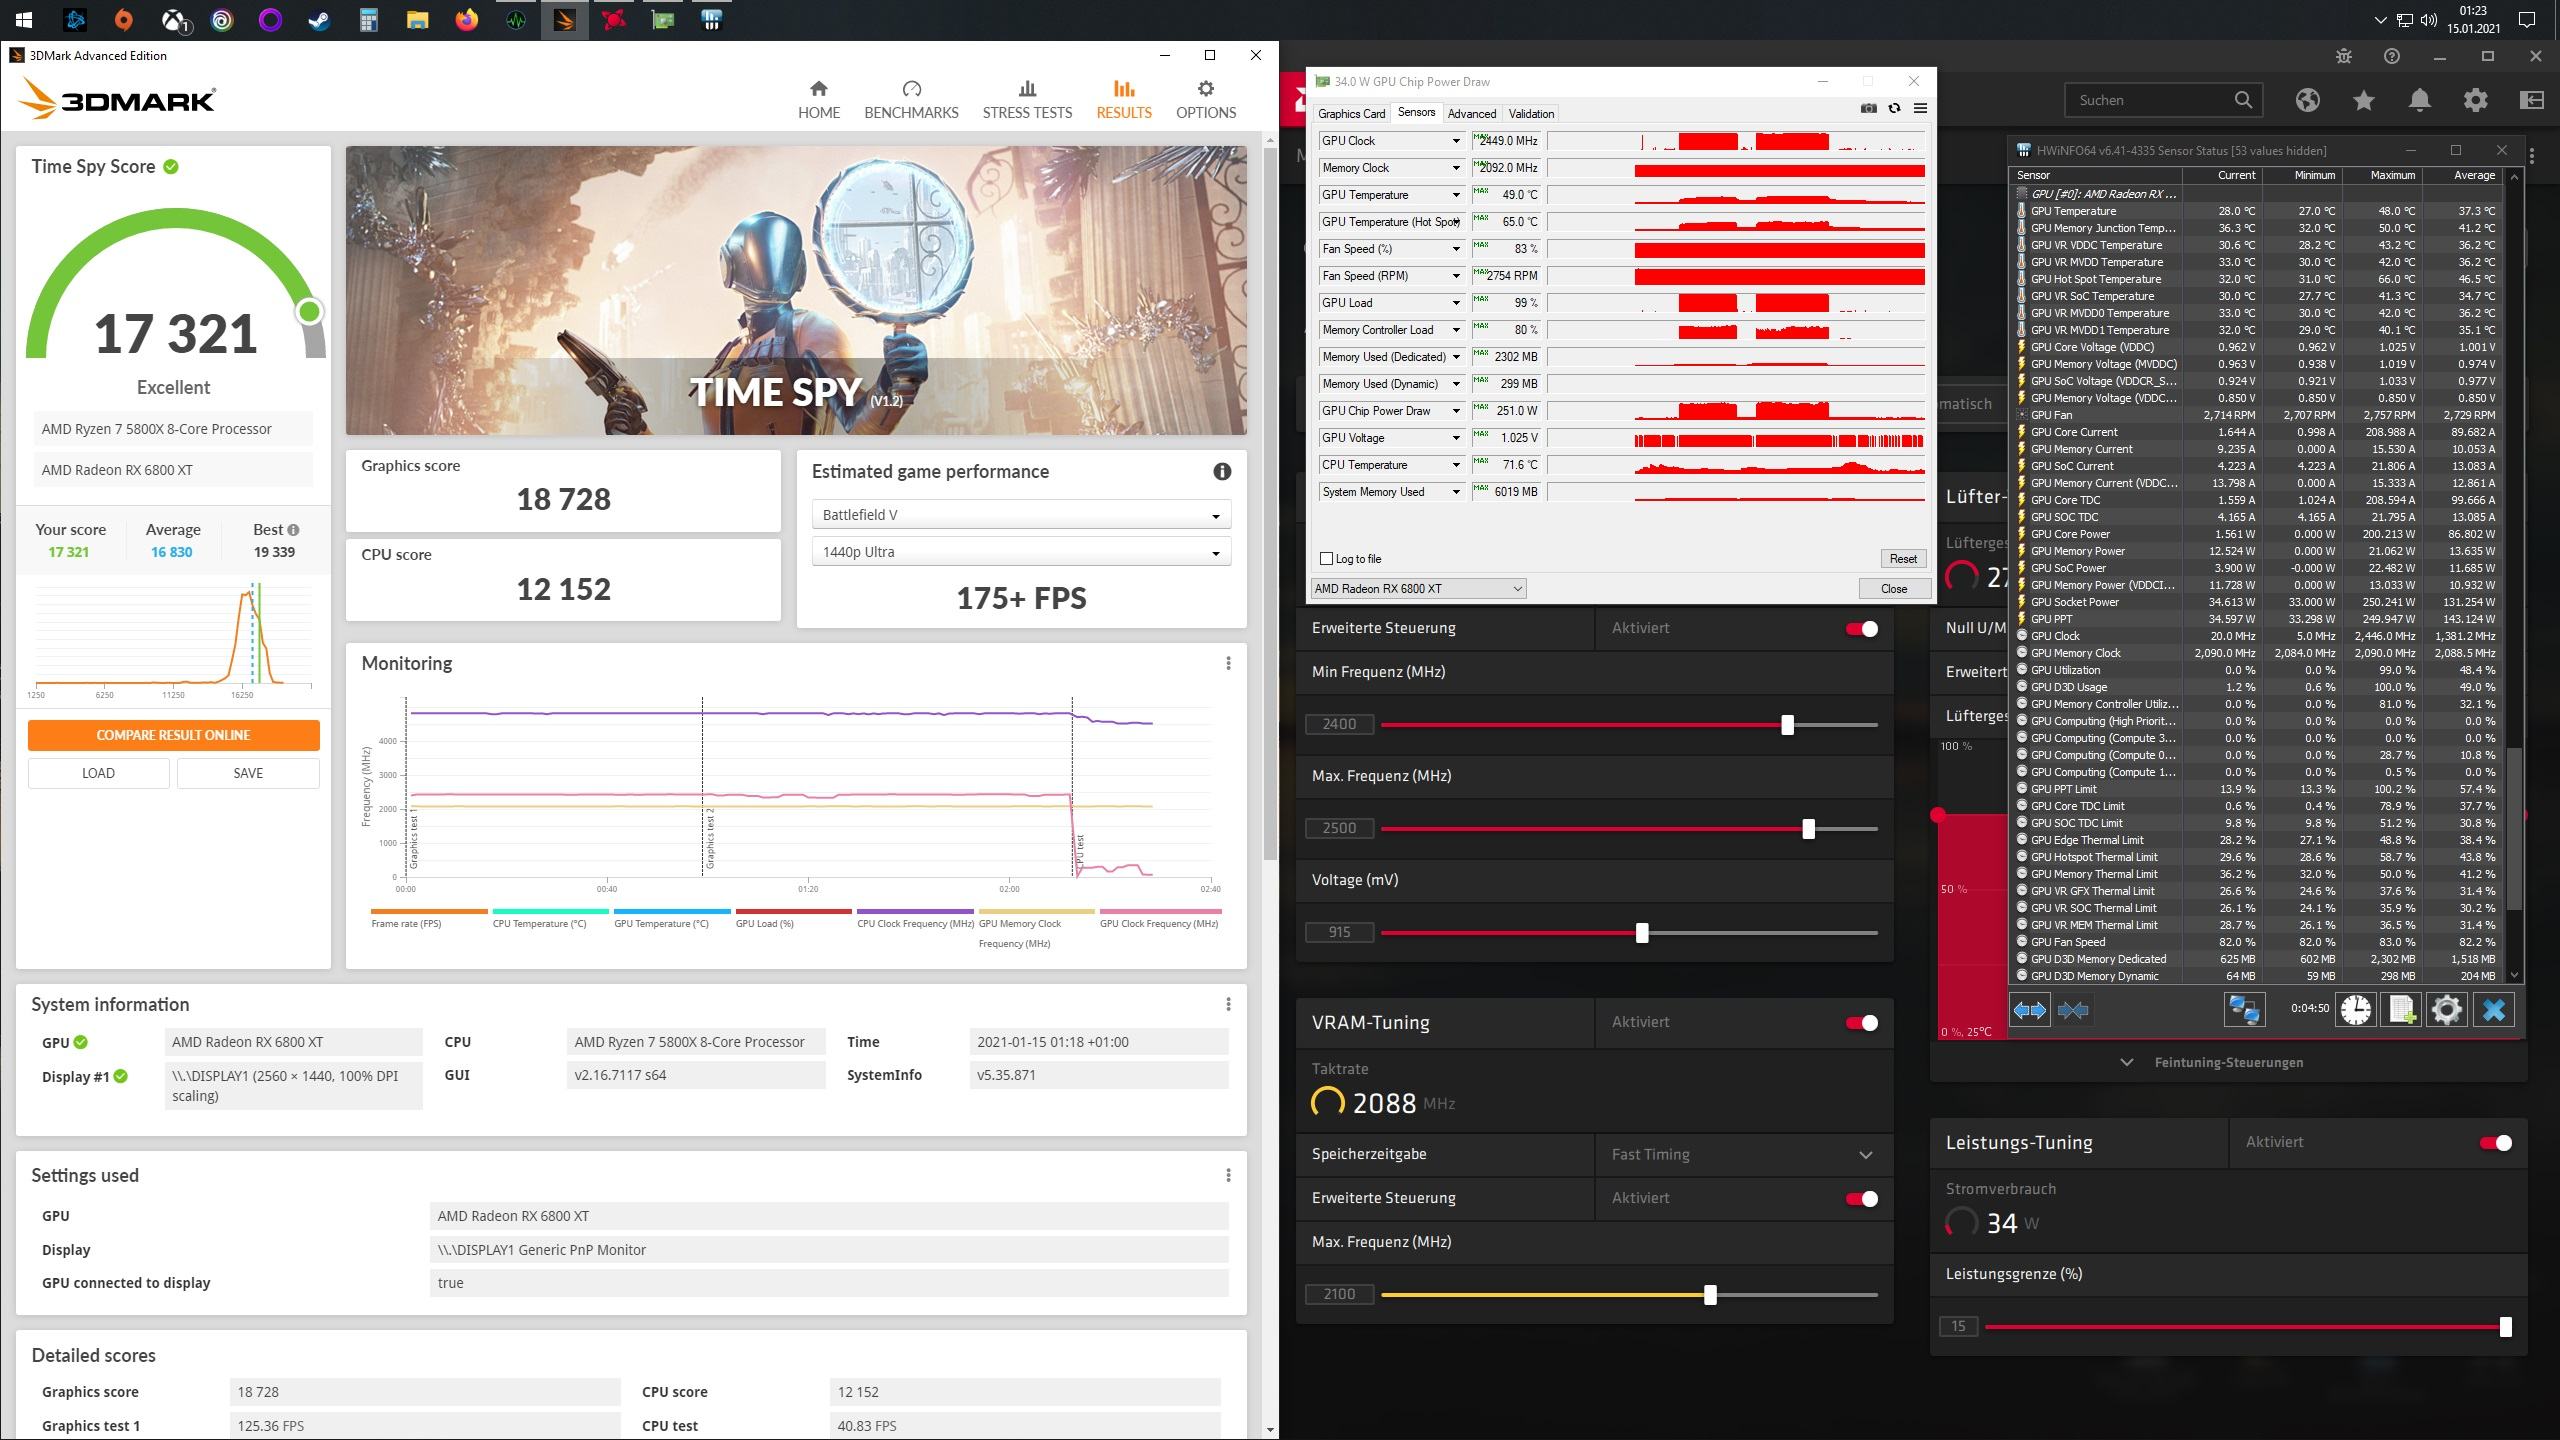Image resolution: width=2560 pixels, height=1440 pixels.
Task: Open the BENCHMARKS section in 3DMark
Action: coord(911,100)
